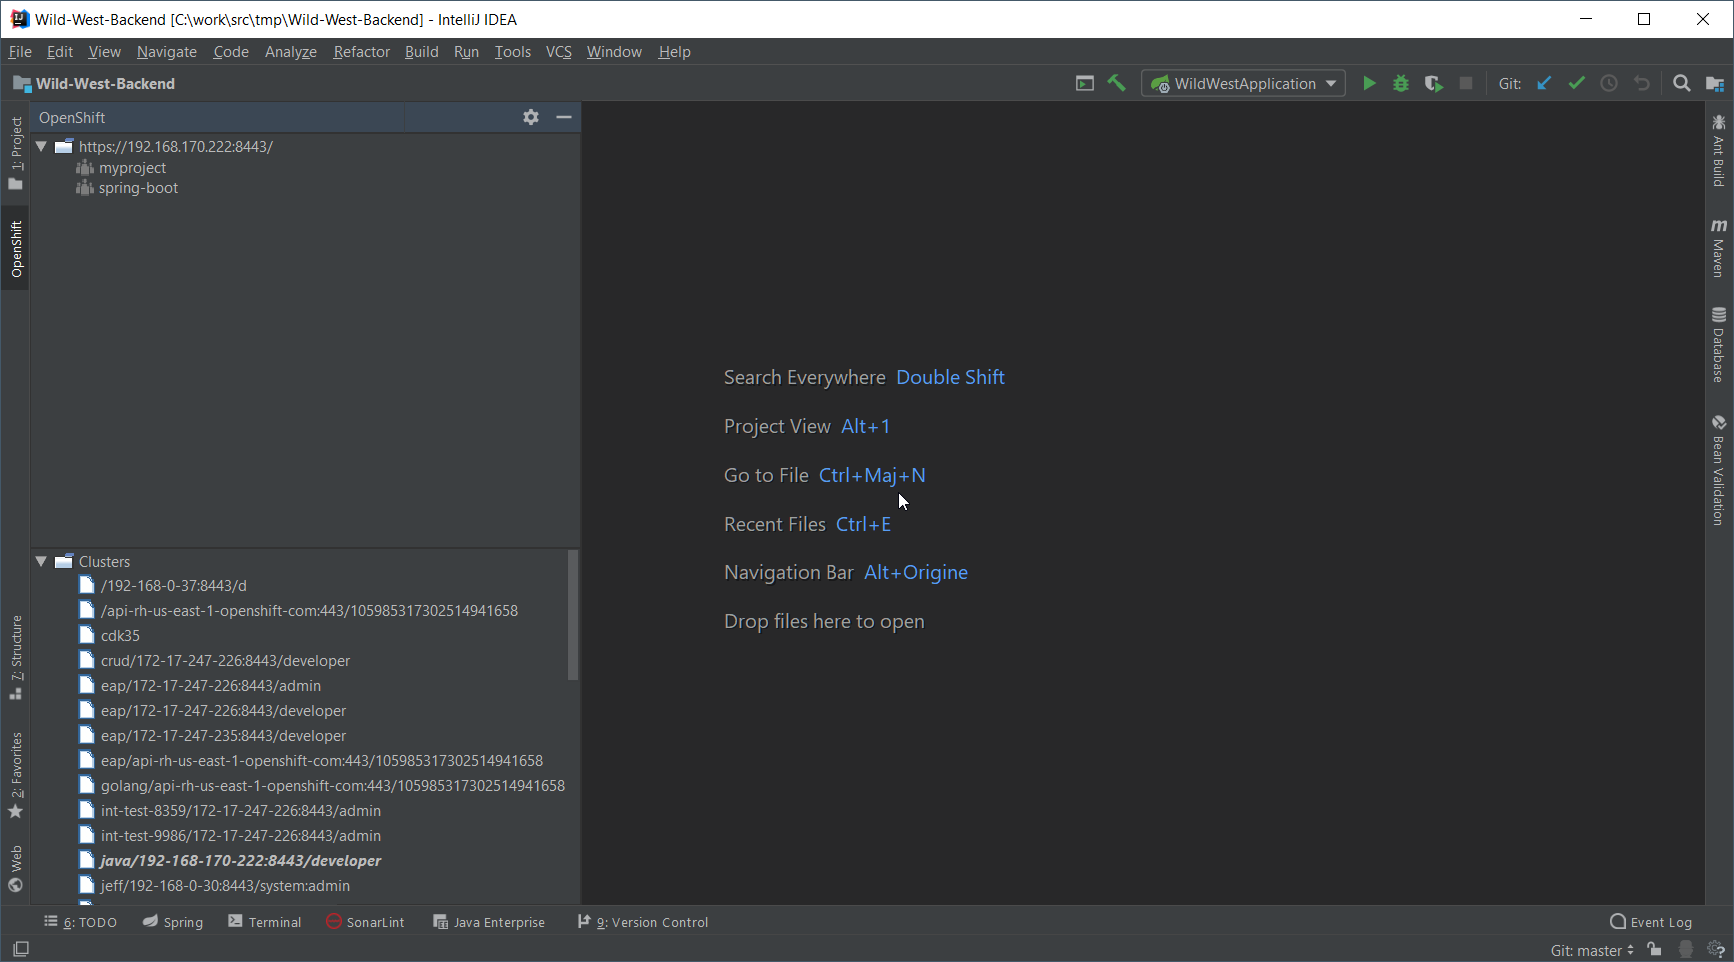Click the spring-boot project icon

pos(85,188)
